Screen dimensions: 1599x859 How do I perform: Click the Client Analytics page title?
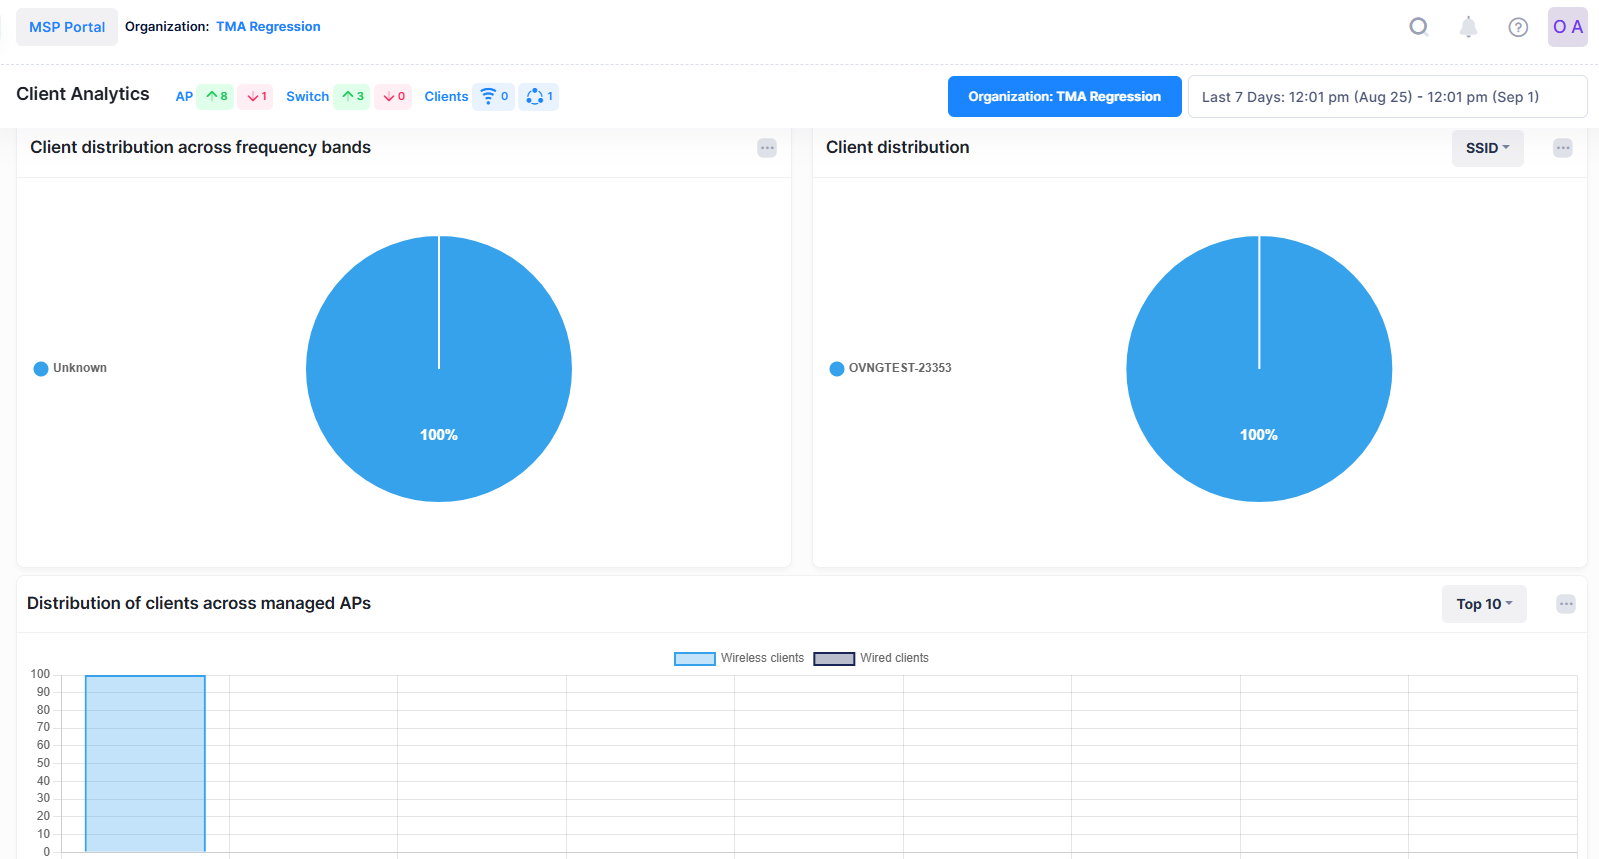click(x=83, y=94)
